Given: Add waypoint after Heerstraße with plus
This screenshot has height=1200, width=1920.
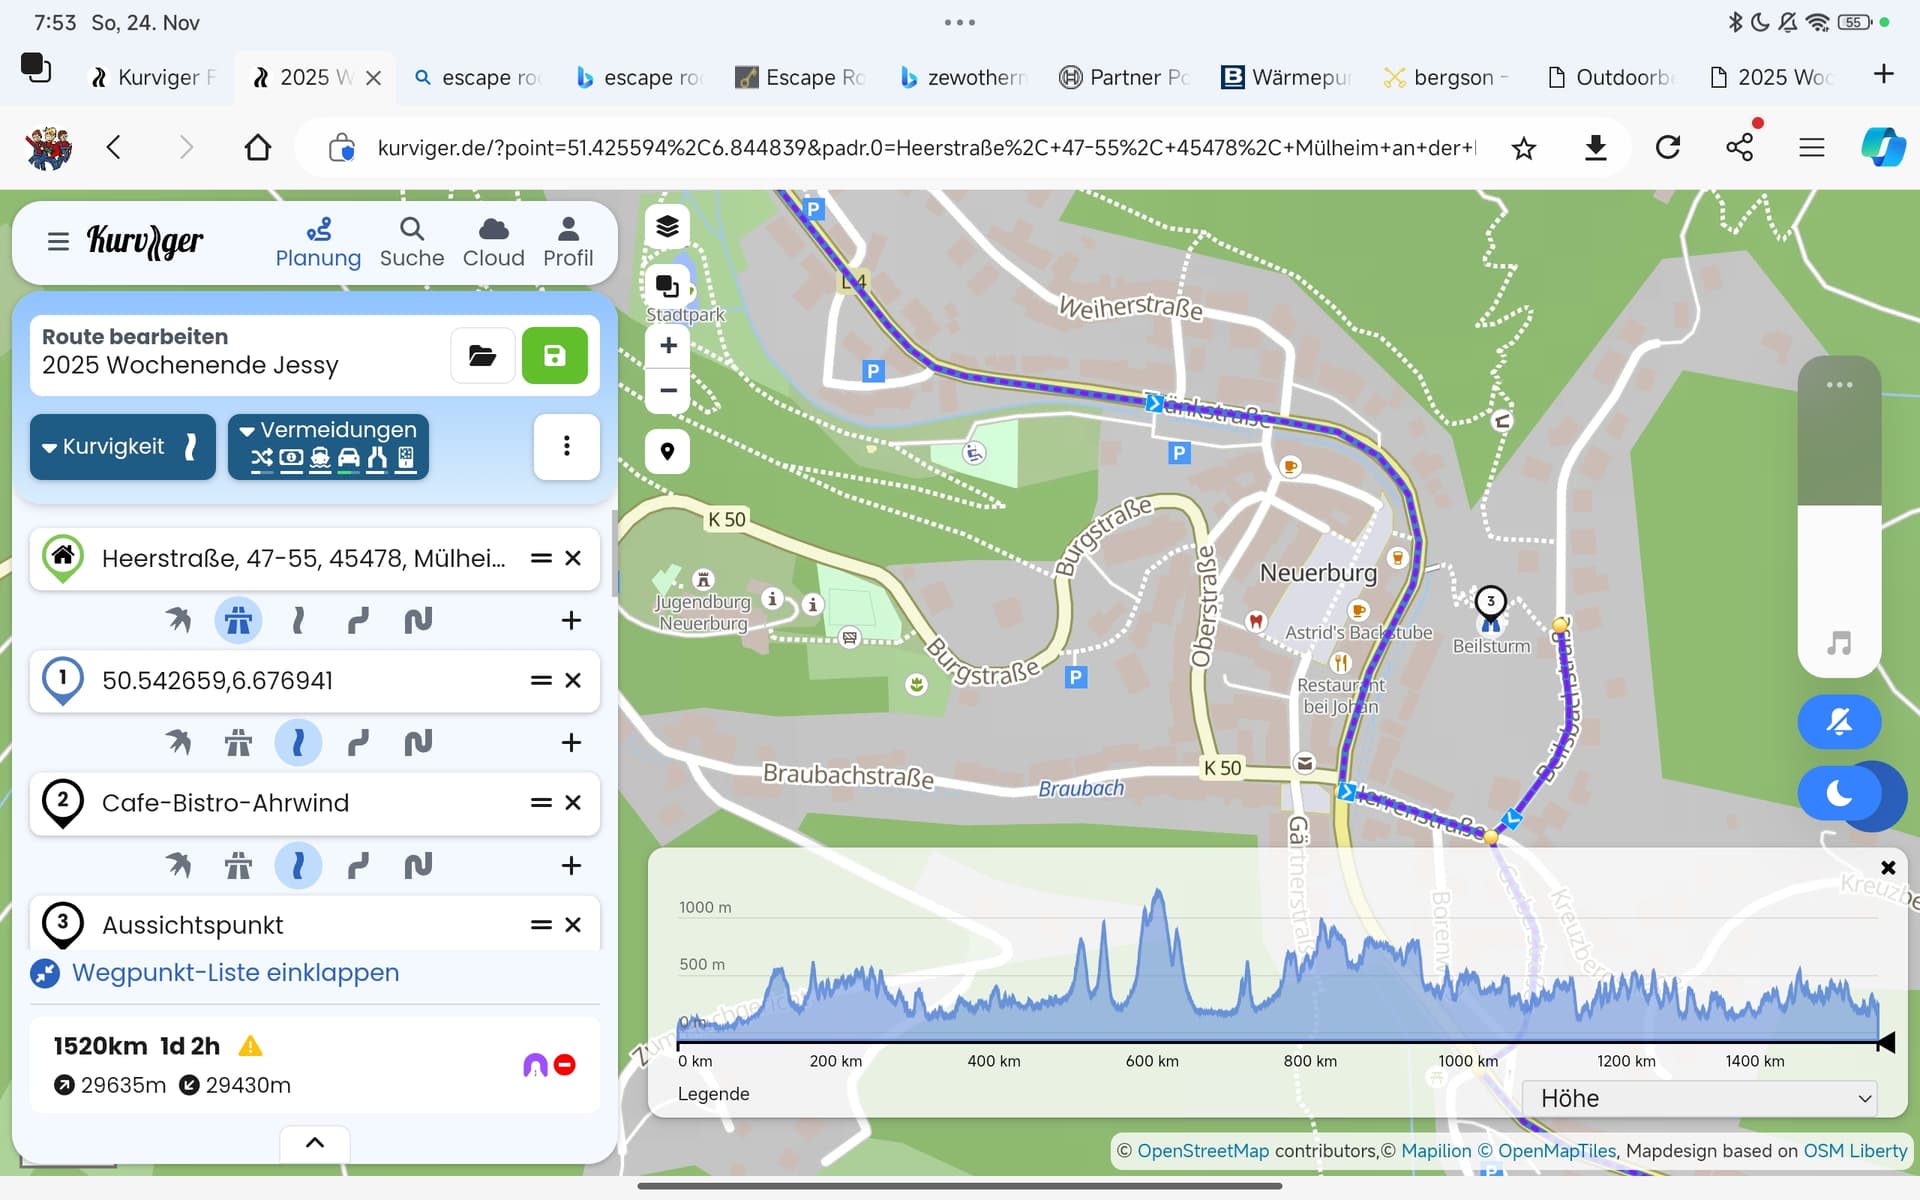Looking at the screenshot, I should tap(571, 620).
